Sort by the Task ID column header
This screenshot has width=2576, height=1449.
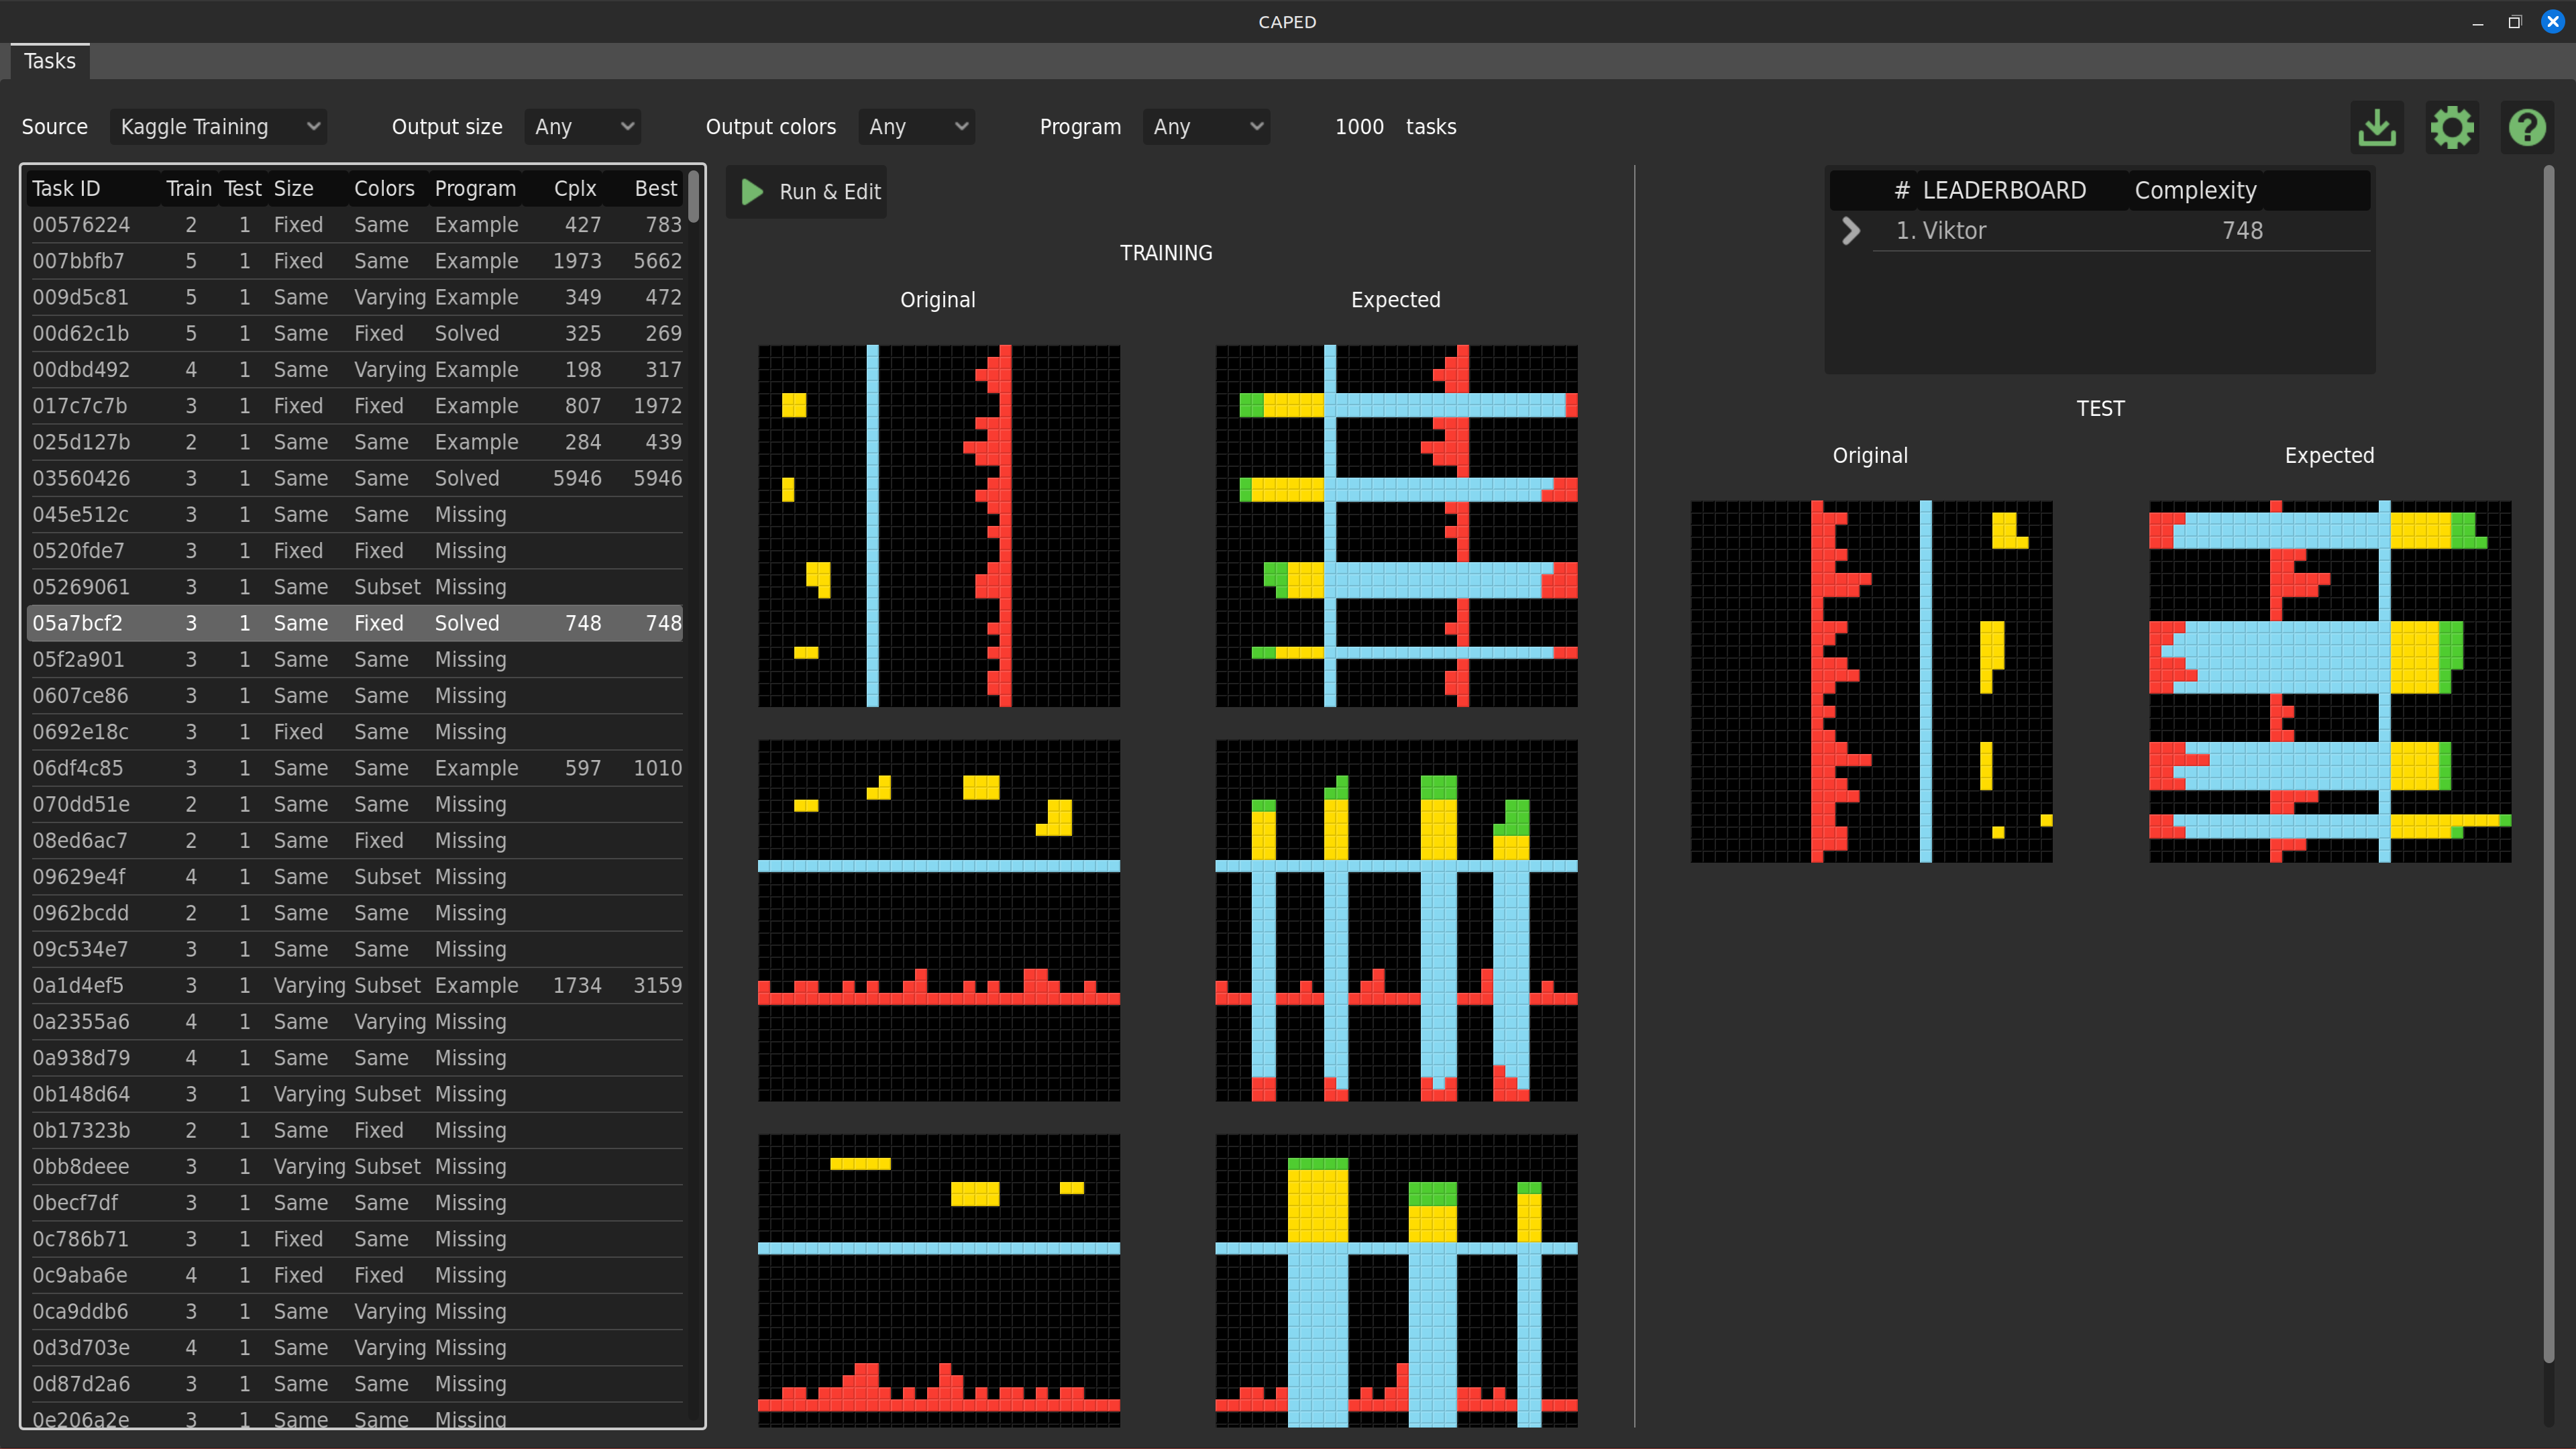point(66,188)
